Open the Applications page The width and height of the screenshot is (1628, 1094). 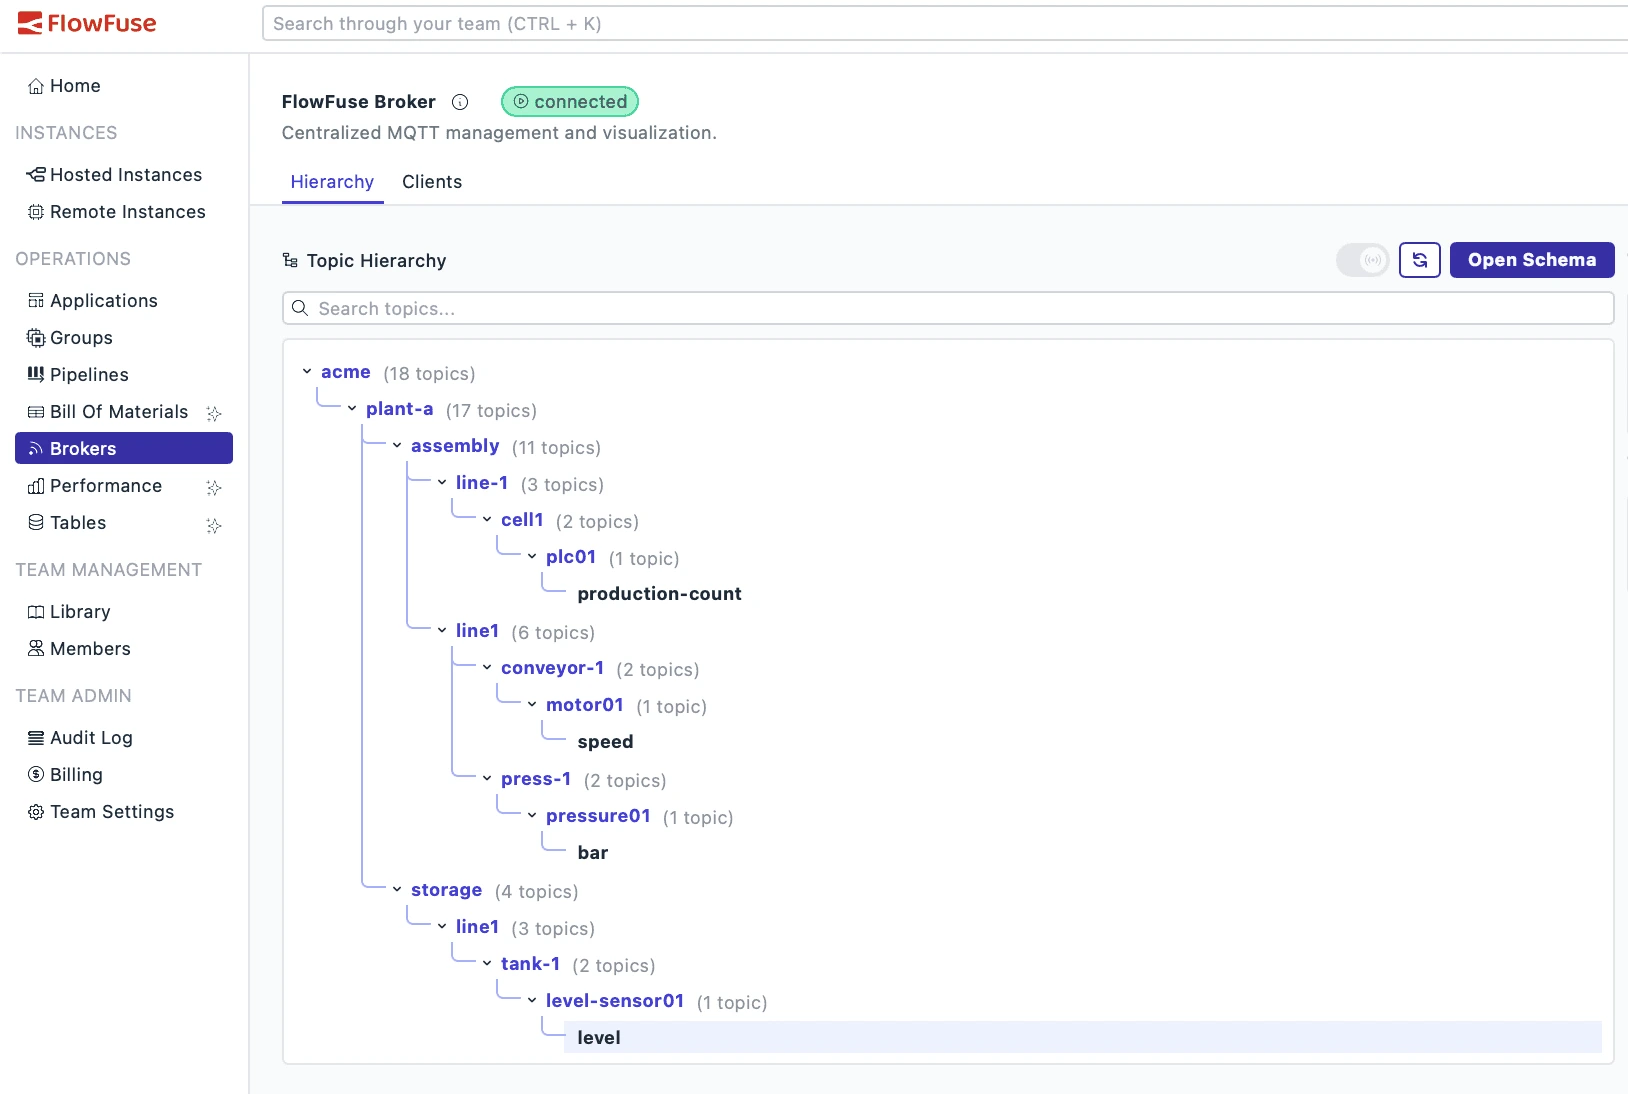(124, 301)
